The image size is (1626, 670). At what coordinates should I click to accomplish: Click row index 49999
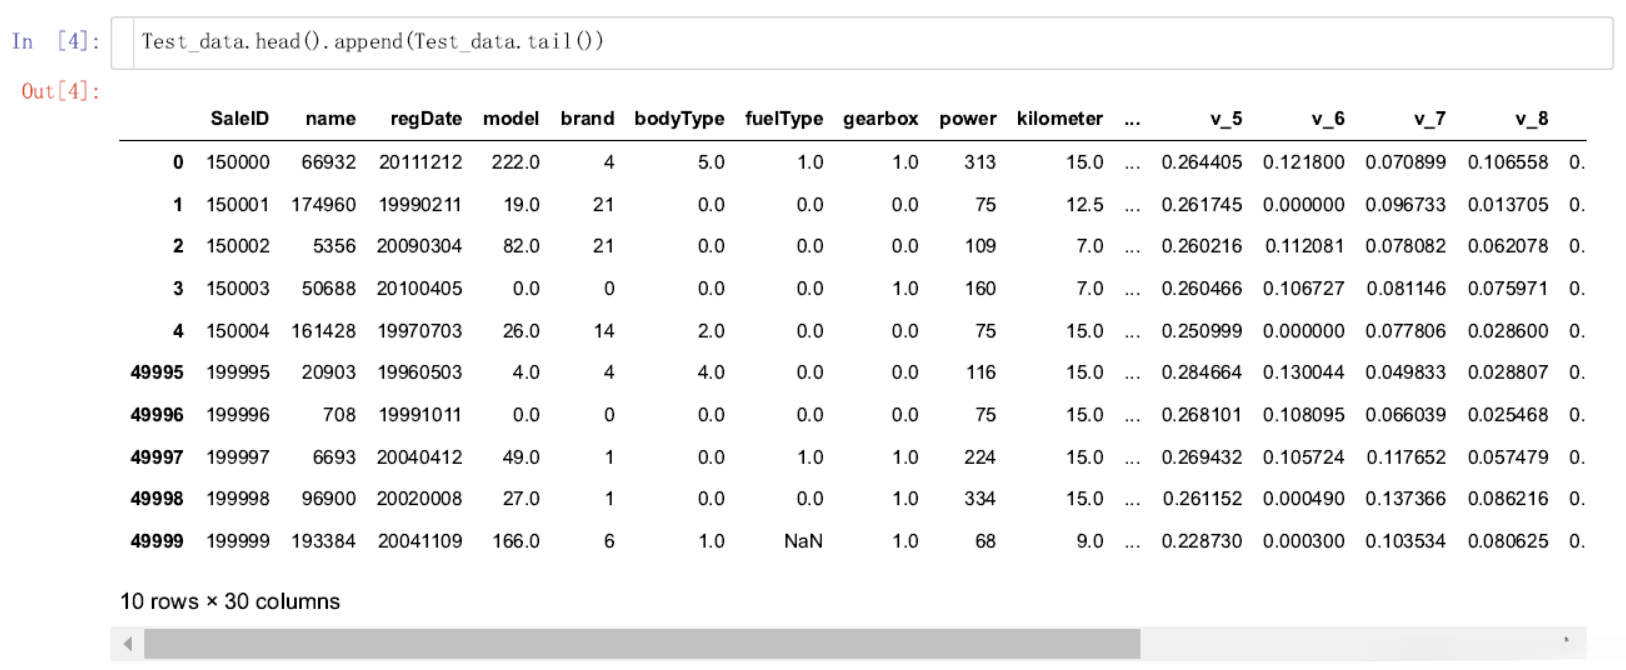[x=157, y=541]
